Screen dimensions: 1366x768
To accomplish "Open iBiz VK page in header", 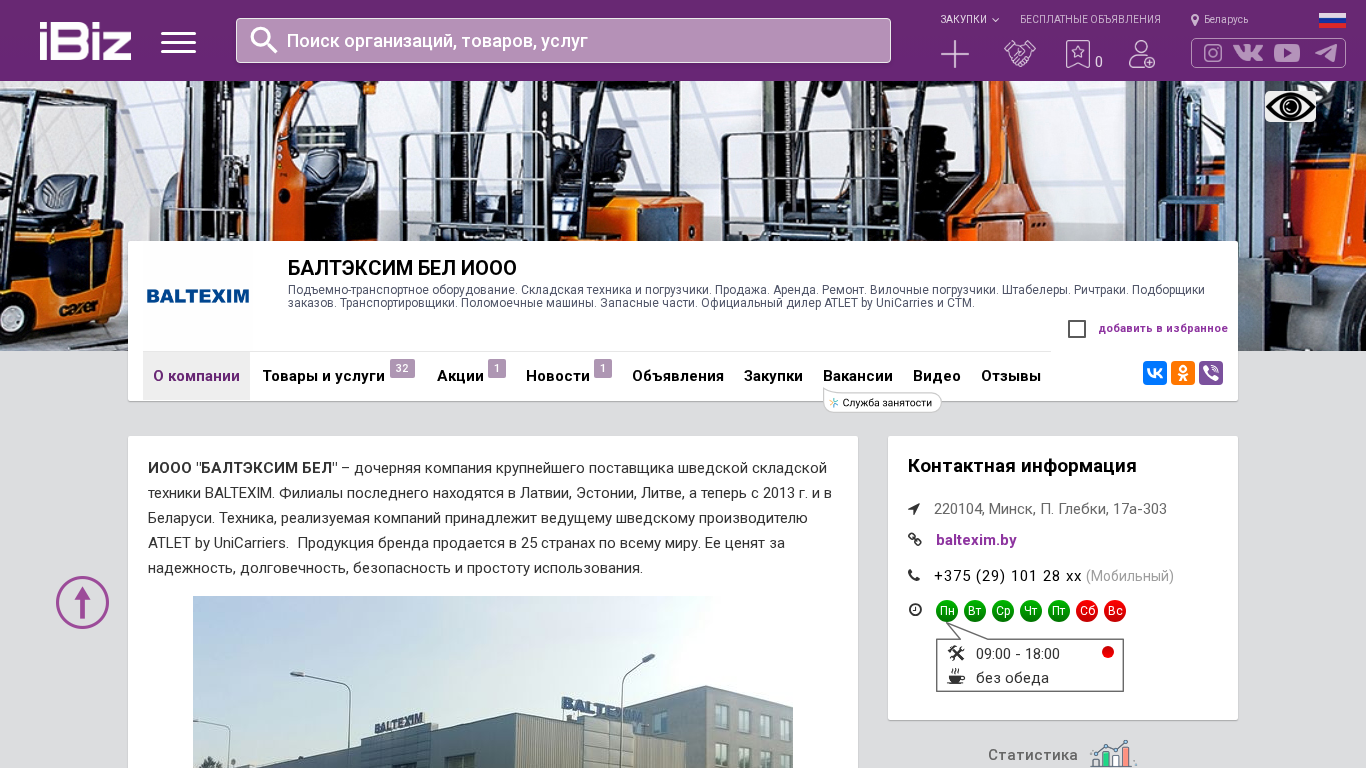I will [x=1248, y=53].
